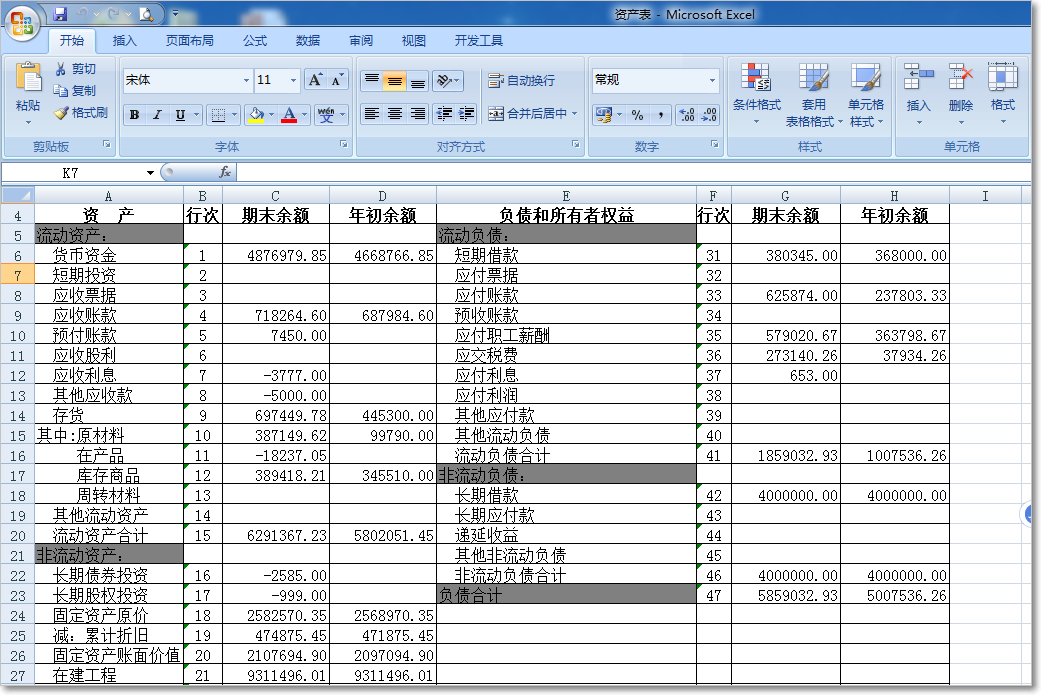
Task: Click the Format Painter (格式刷) icon
Action: [58, 112]
